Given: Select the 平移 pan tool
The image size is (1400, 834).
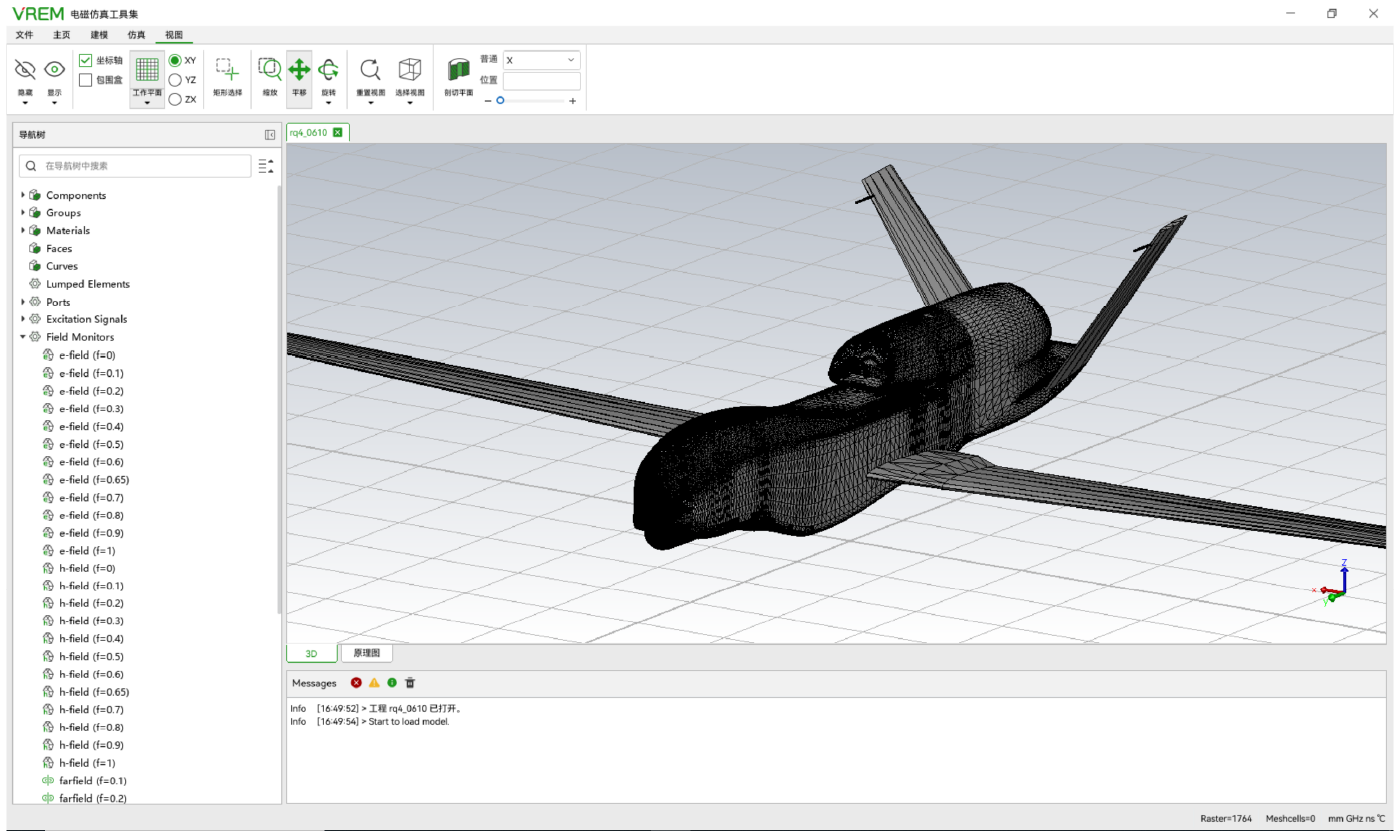Looking at the screenshot, I should click(299, 69).
